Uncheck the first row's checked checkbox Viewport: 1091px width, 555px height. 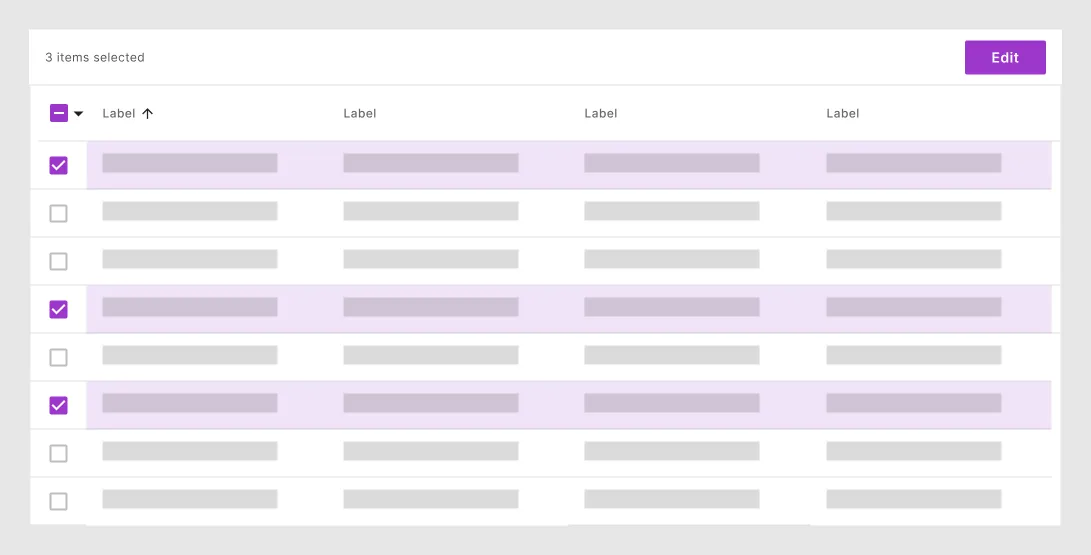click(58, 166)
